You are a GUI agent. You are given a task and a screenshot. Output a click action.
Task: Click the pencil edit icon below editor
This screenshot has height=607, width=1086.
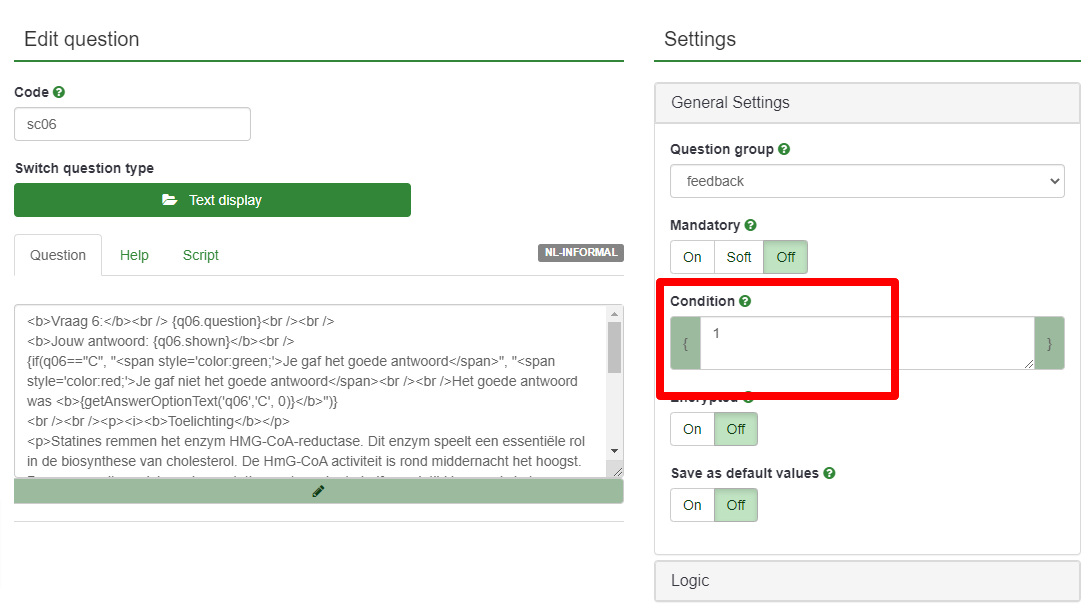(318, 491)
